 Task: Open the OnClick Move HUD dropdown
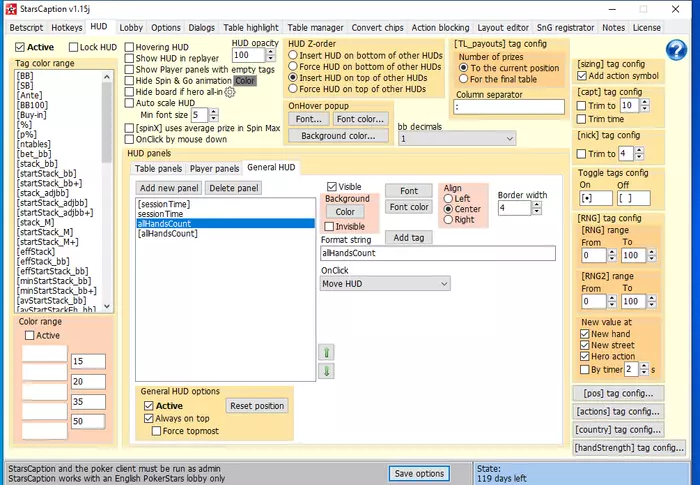coord(385,284)
